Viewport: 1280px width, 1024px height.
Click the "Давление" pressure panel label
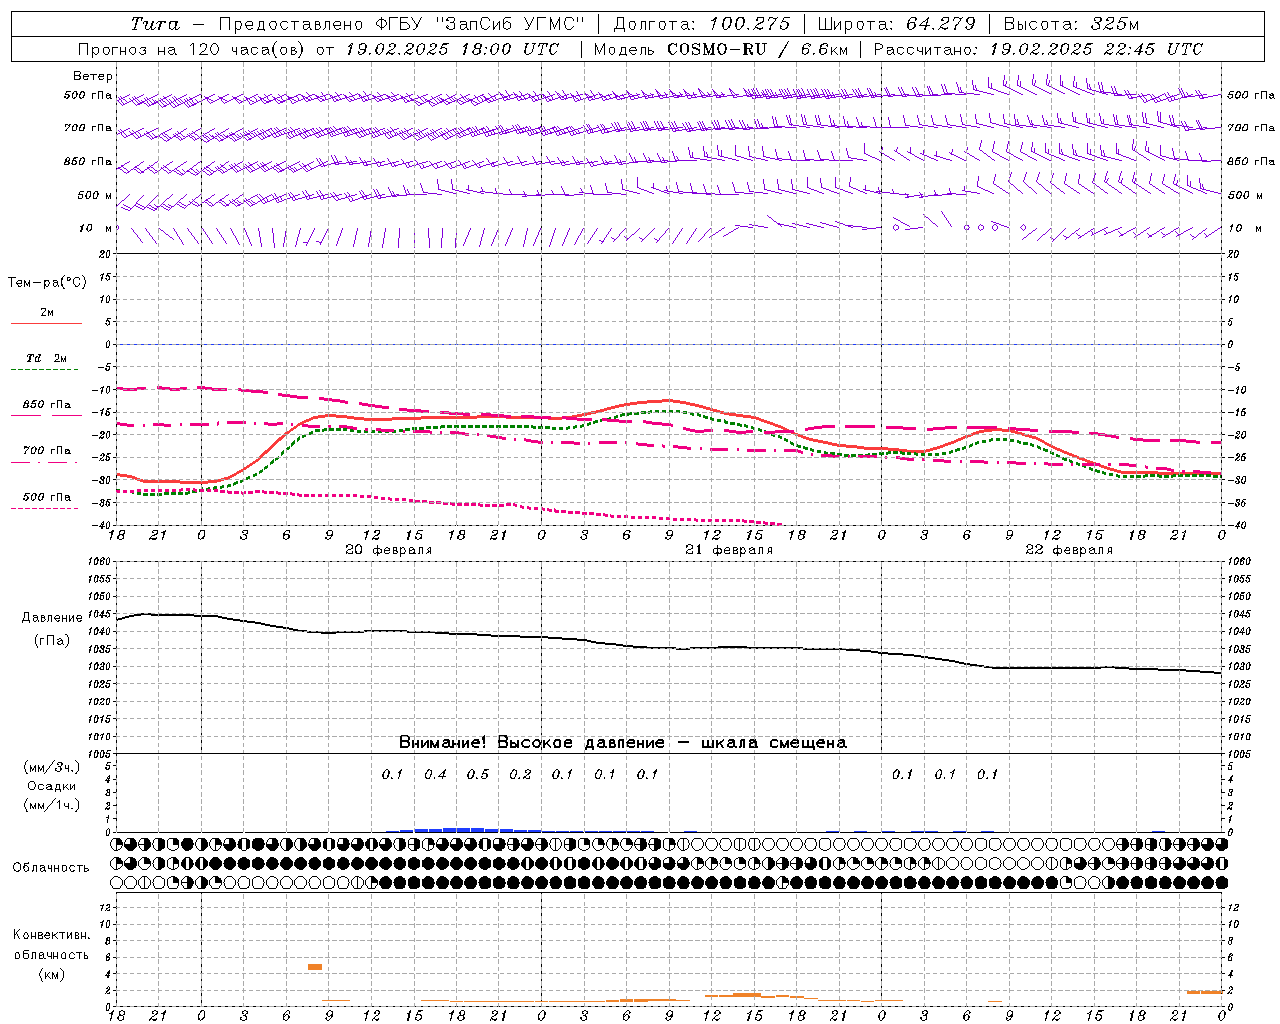tap(52, 618)
